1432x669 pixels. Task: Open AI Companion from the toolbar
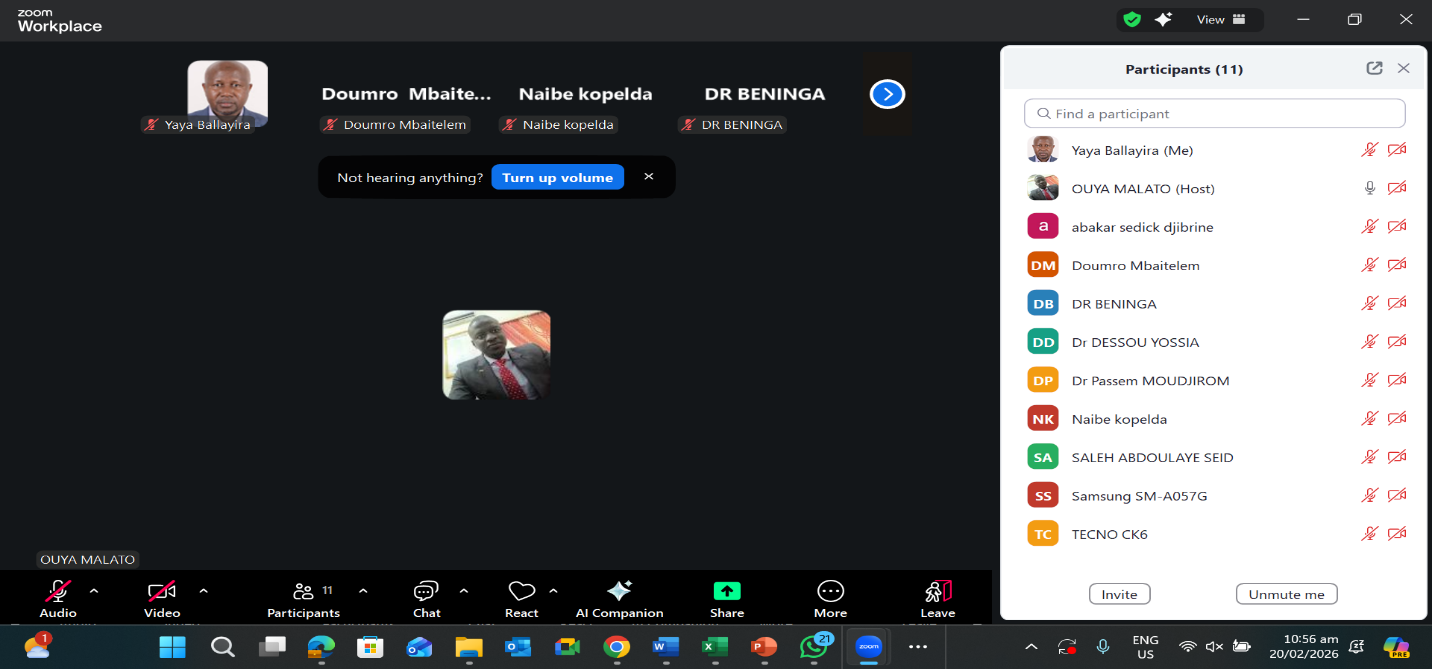(619, 591)
